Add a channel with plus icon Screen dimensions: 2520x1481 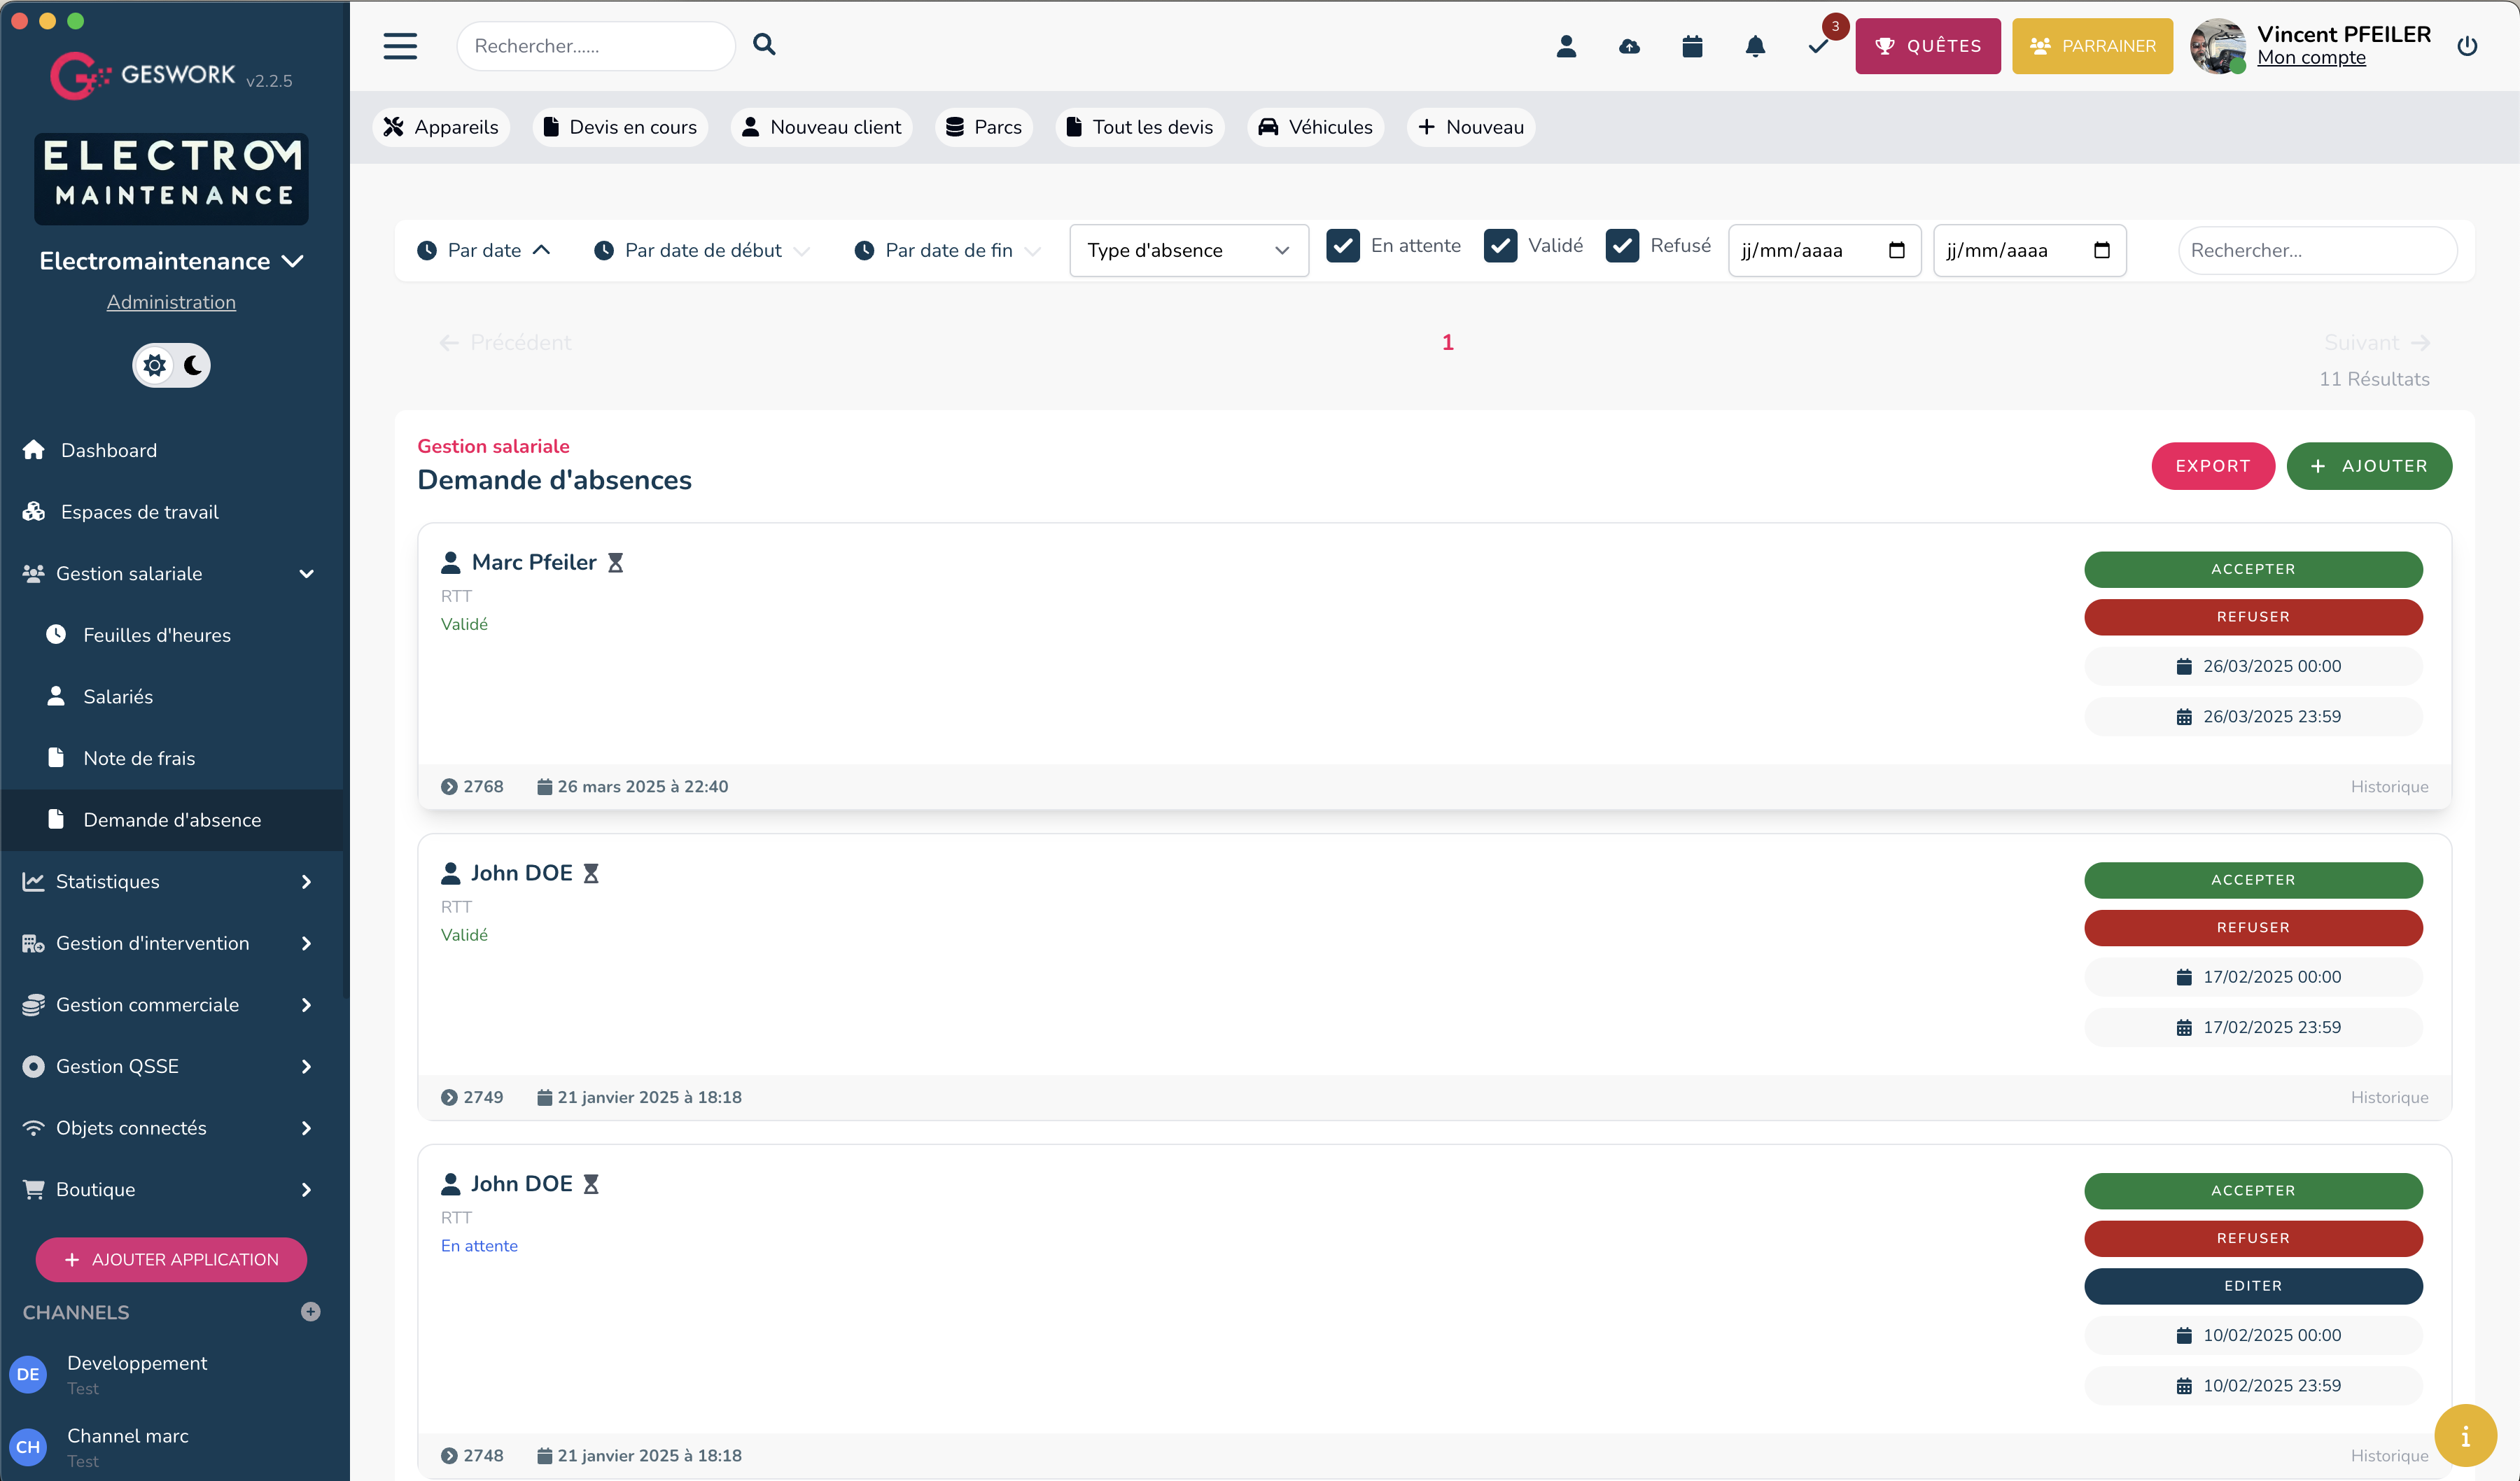pos(310,1312)
